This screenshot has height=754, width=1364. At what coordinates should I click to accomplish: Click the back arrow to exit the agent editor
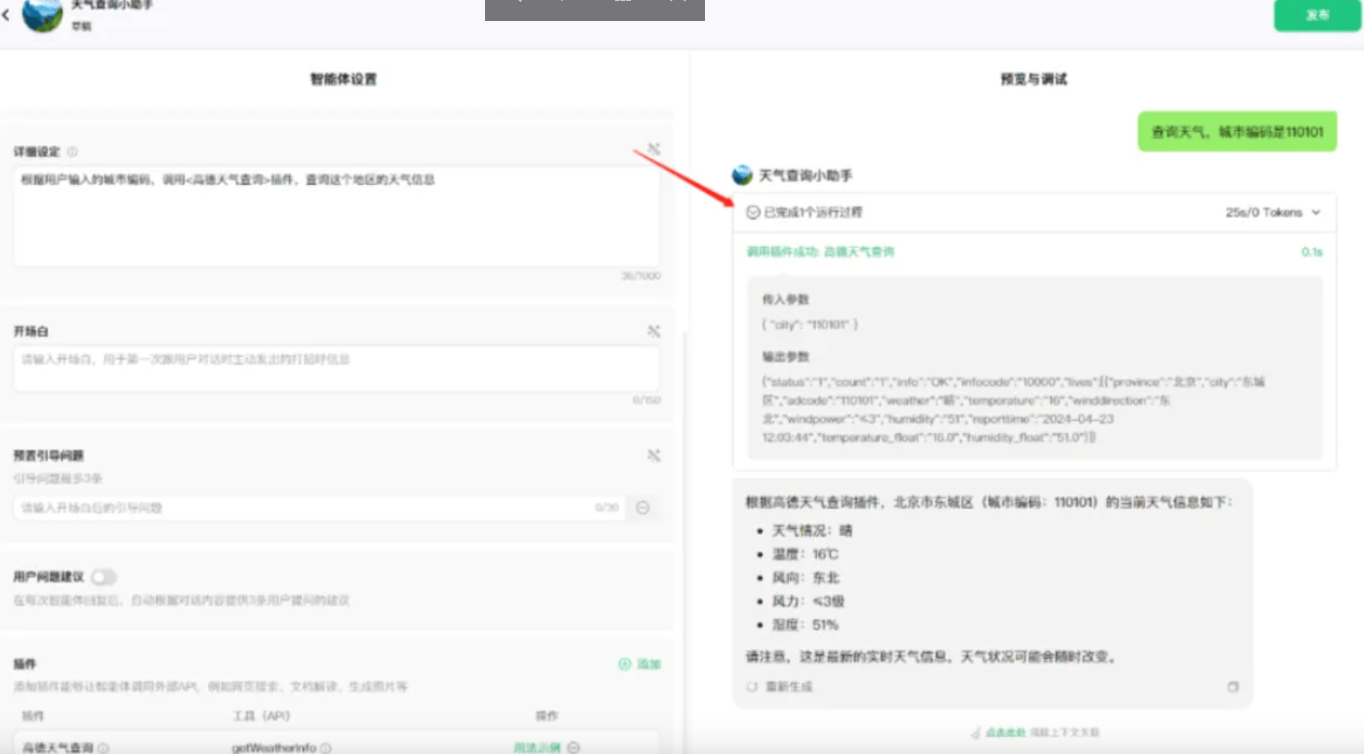point(8,15)
